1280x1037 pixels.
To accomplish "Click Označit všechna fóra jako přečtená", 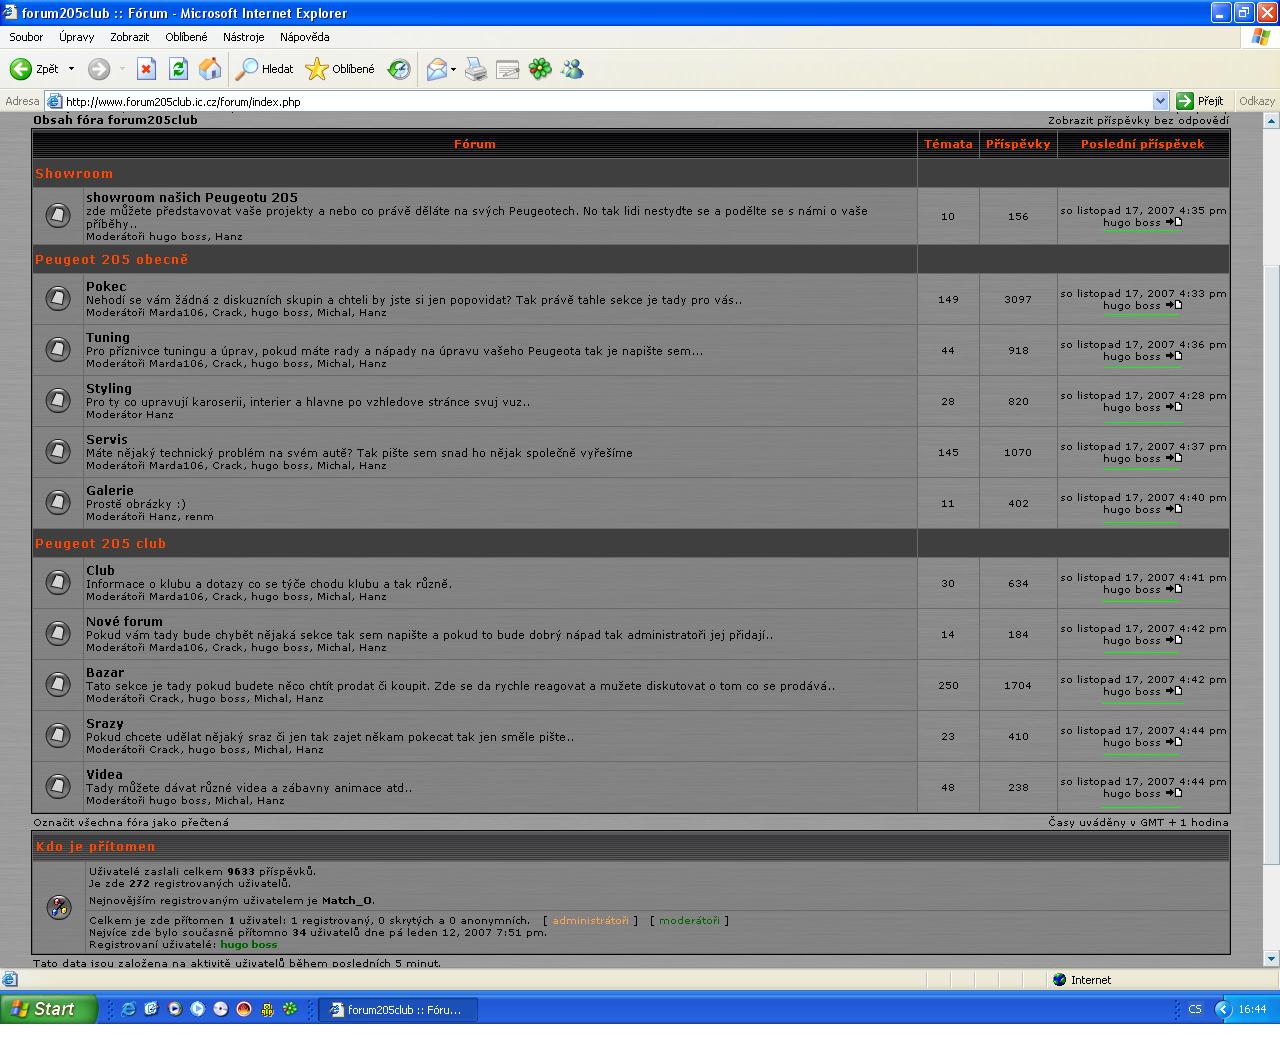I will pos(131,822).
